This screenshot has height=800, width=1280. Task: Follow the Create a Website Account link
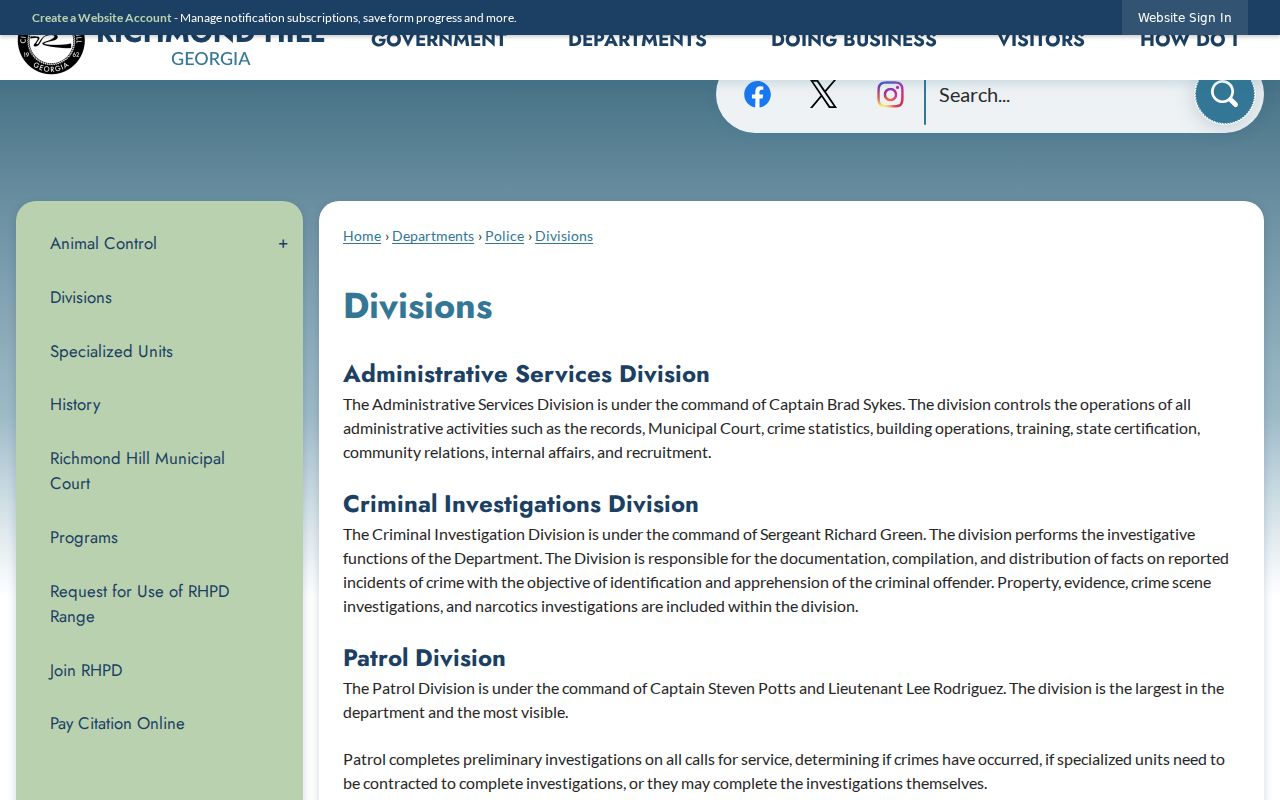(102, 18)
